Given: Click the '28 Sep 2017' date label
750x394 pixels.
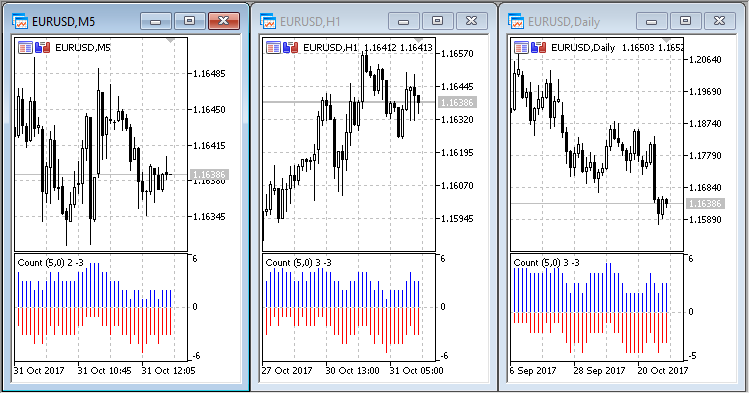Looking at the screenshot, I should click(599, 371).
